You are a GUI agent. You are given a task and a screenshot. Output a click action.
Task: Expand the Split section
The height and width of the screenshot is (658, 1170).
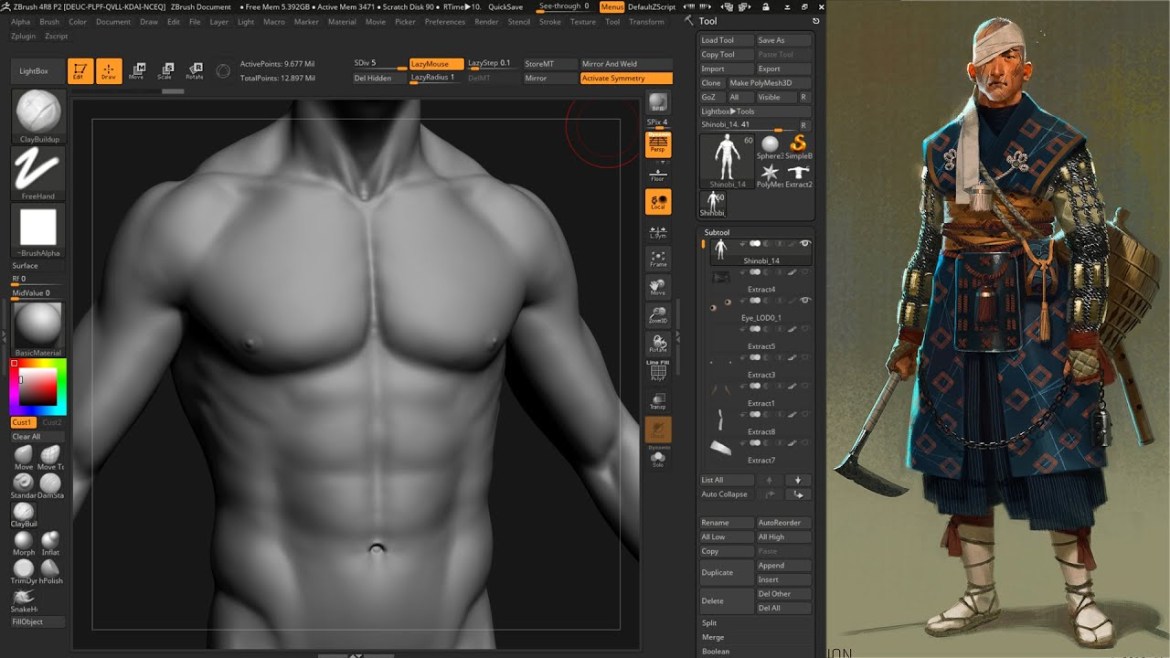pyautogui.click(x=709, y=623)
